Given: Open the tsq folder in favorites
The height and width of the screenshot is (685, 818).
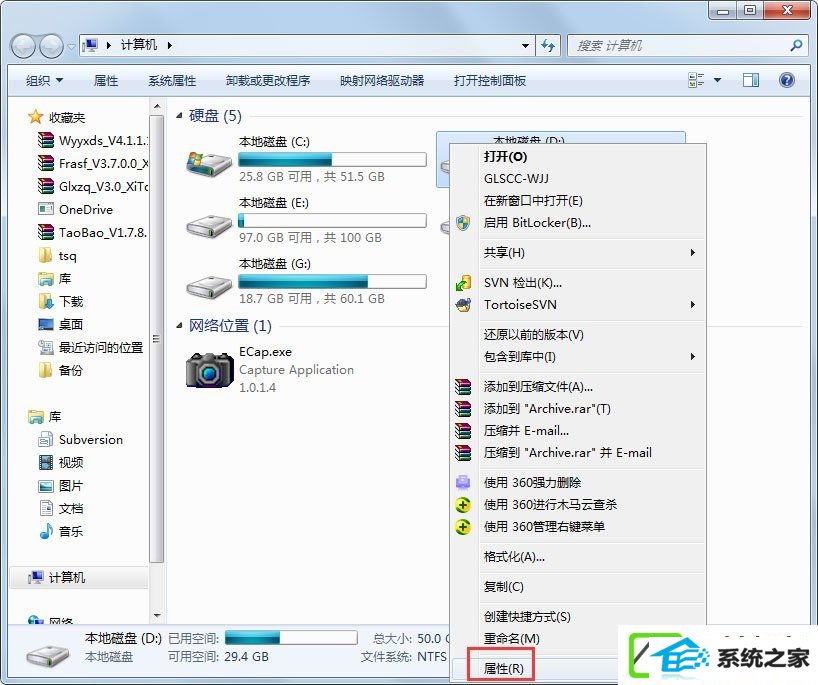Looking at the screenshot, I should [x=58, y=255].
